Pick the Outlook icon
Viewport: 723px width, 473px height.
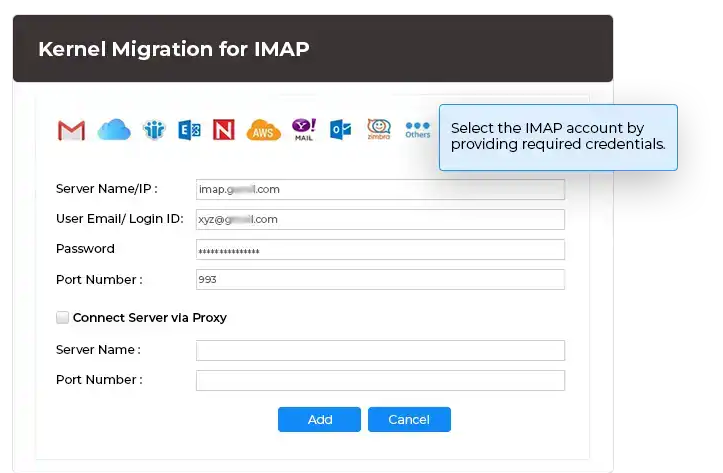click(340, 130)
